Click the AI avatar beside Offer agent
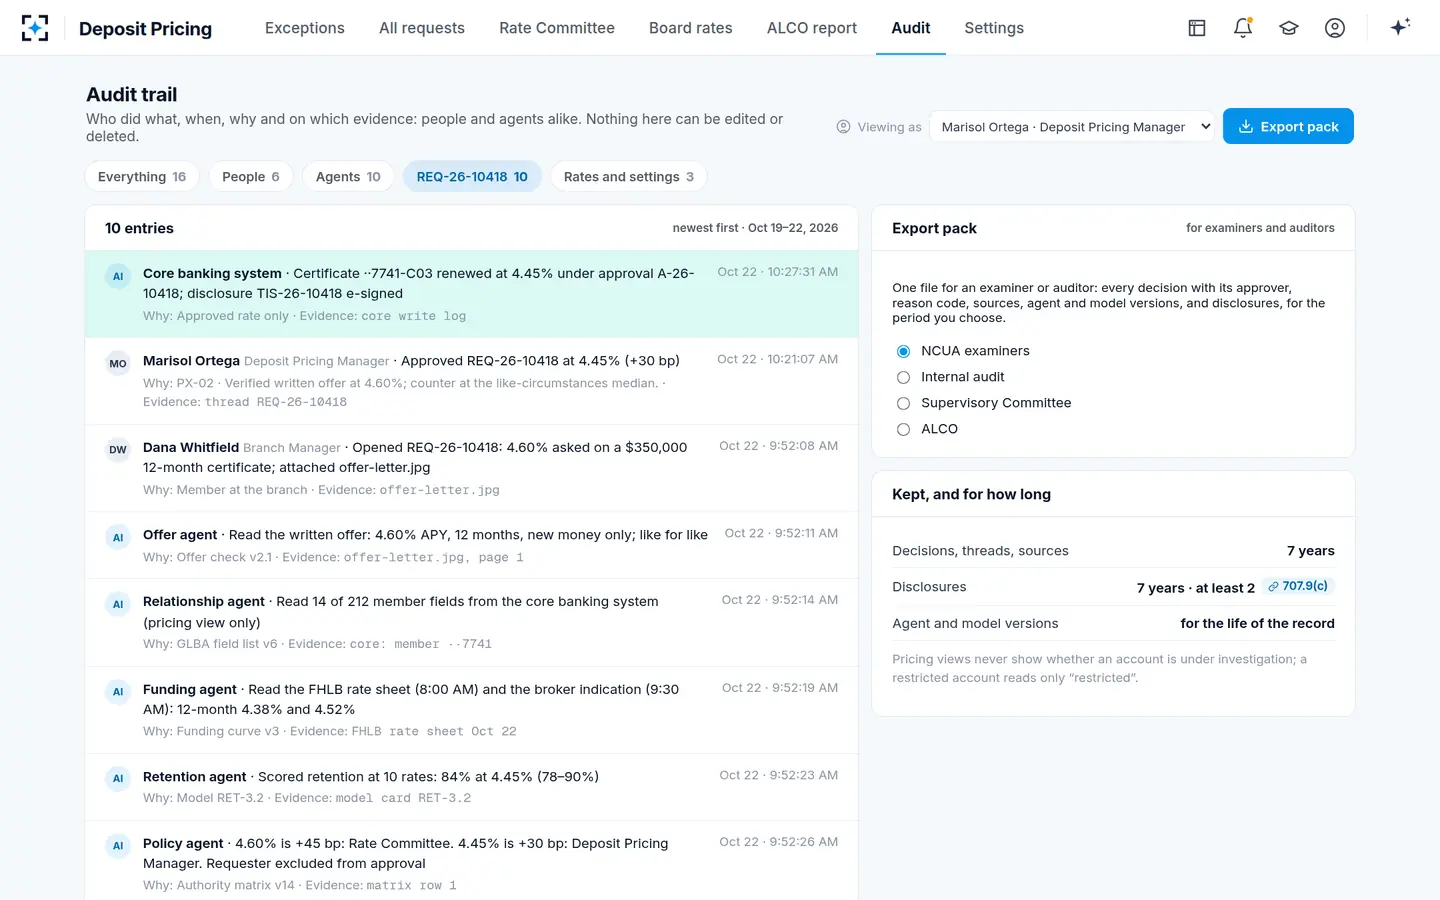 pyautogui.click(x=118, y=537)
